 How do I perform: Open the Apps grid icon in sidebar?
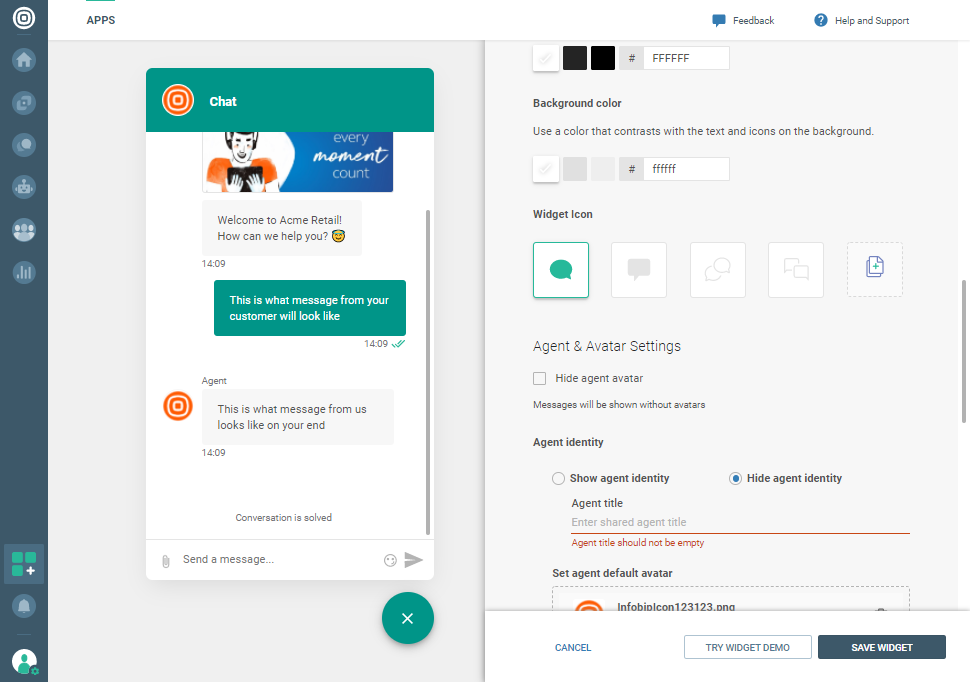tap(24, 564)
